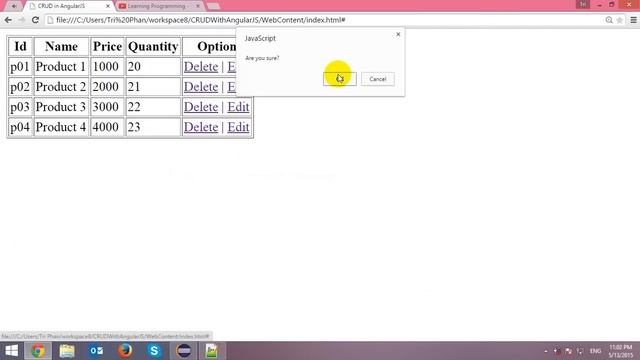
Task: Click the price cell 1000
Action: point(107,67)
